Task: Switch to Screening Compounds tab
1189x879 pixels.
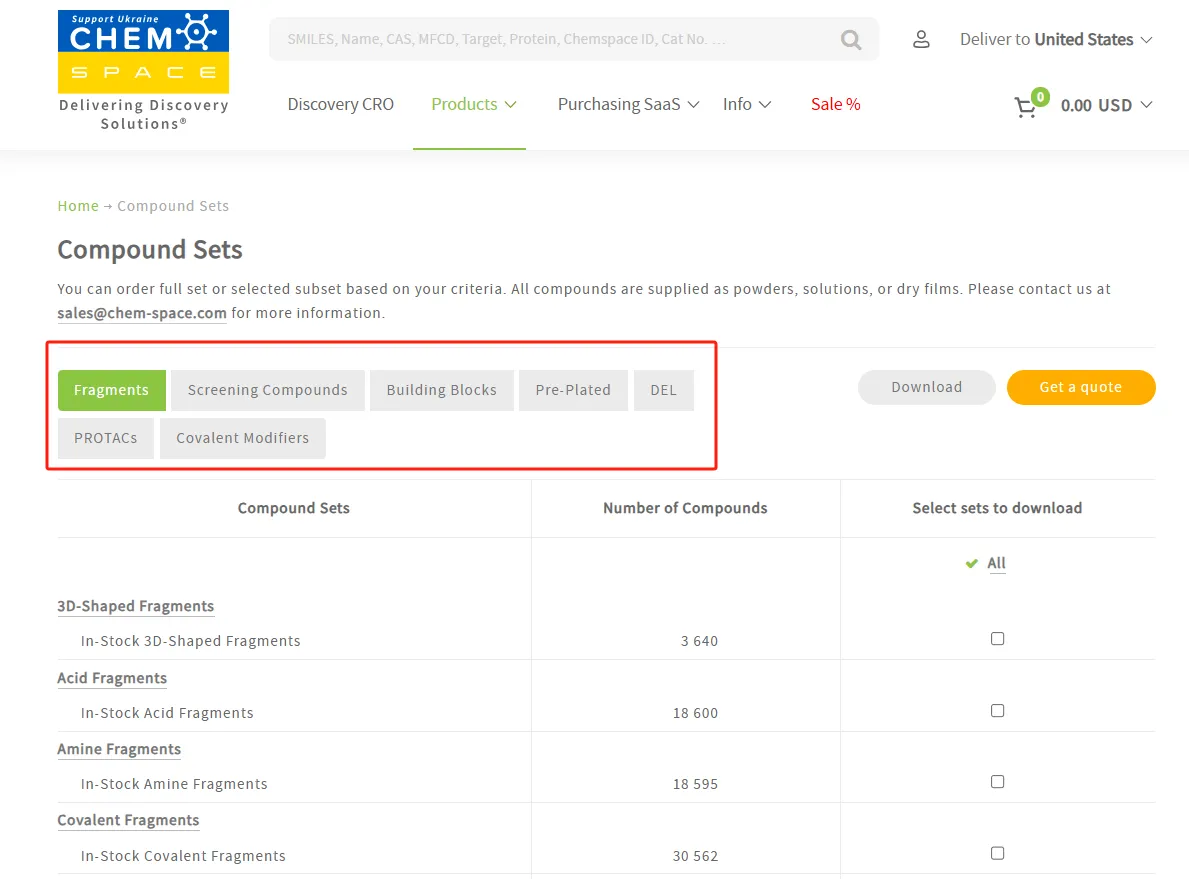Action: coord(268,390)
